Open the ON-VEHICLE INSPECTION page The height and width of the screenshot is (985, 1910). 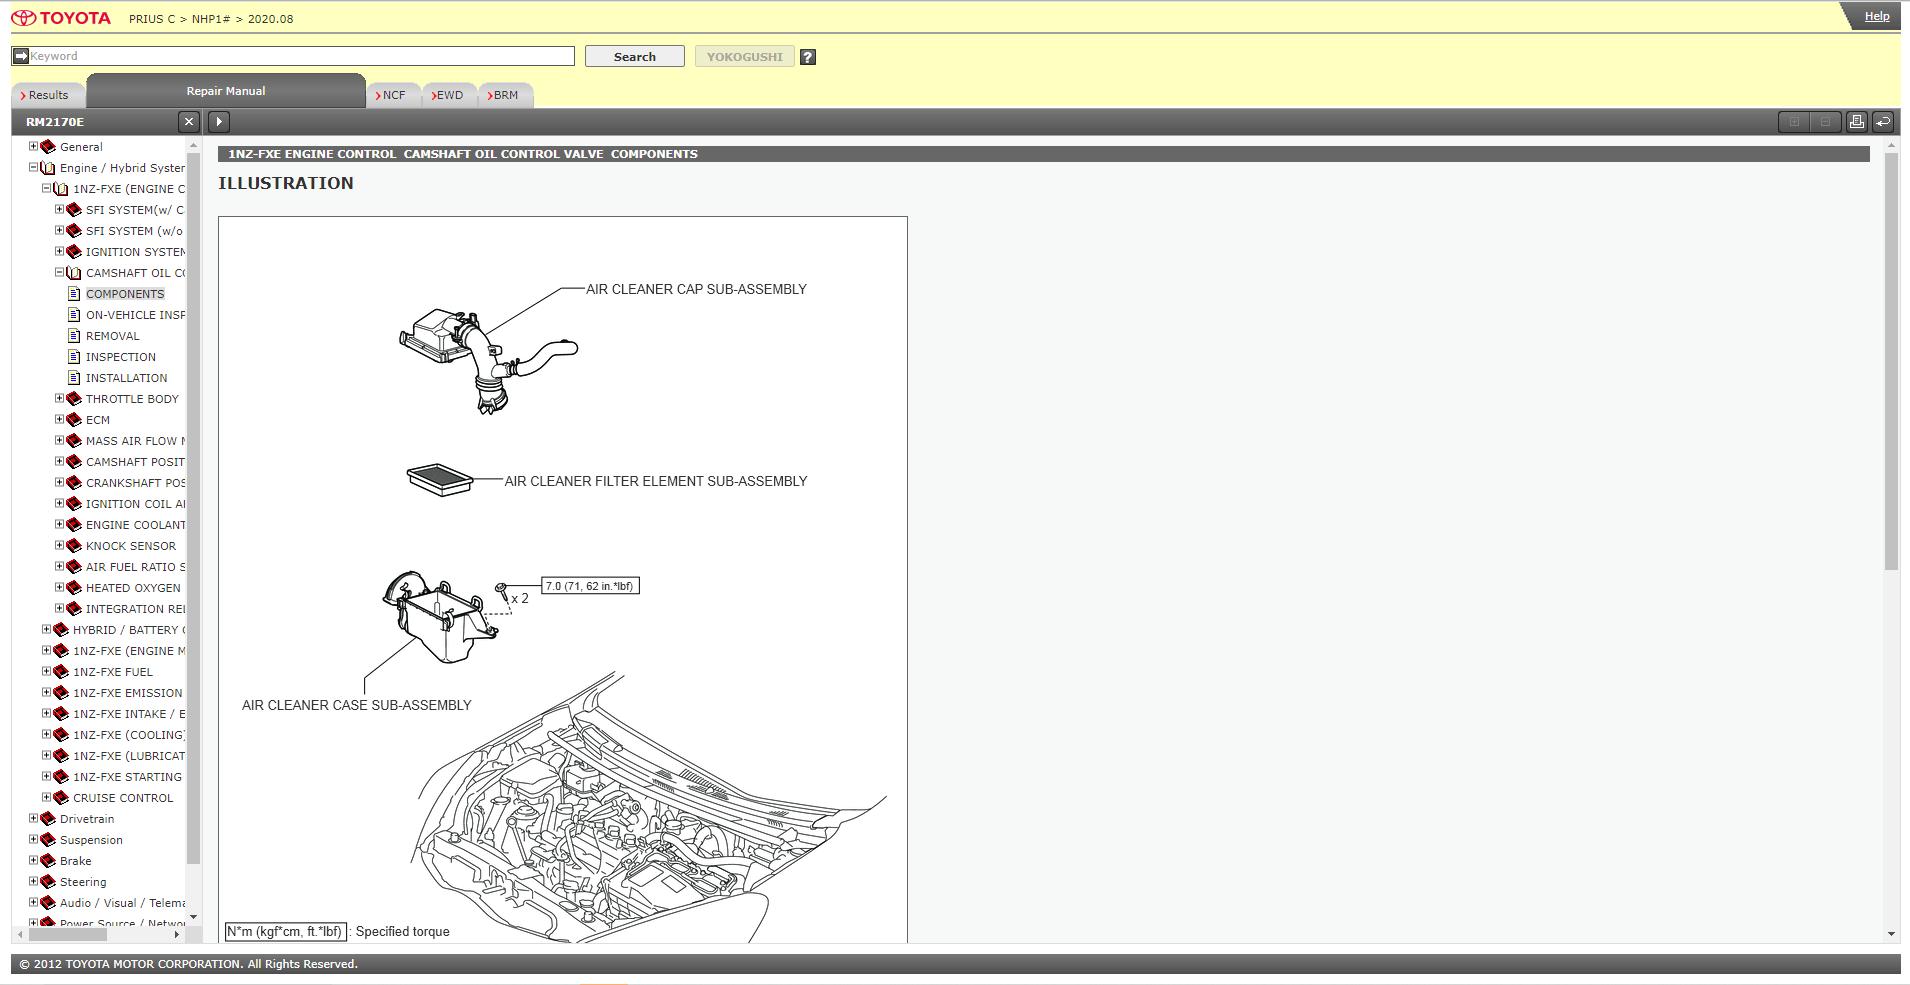135,315
